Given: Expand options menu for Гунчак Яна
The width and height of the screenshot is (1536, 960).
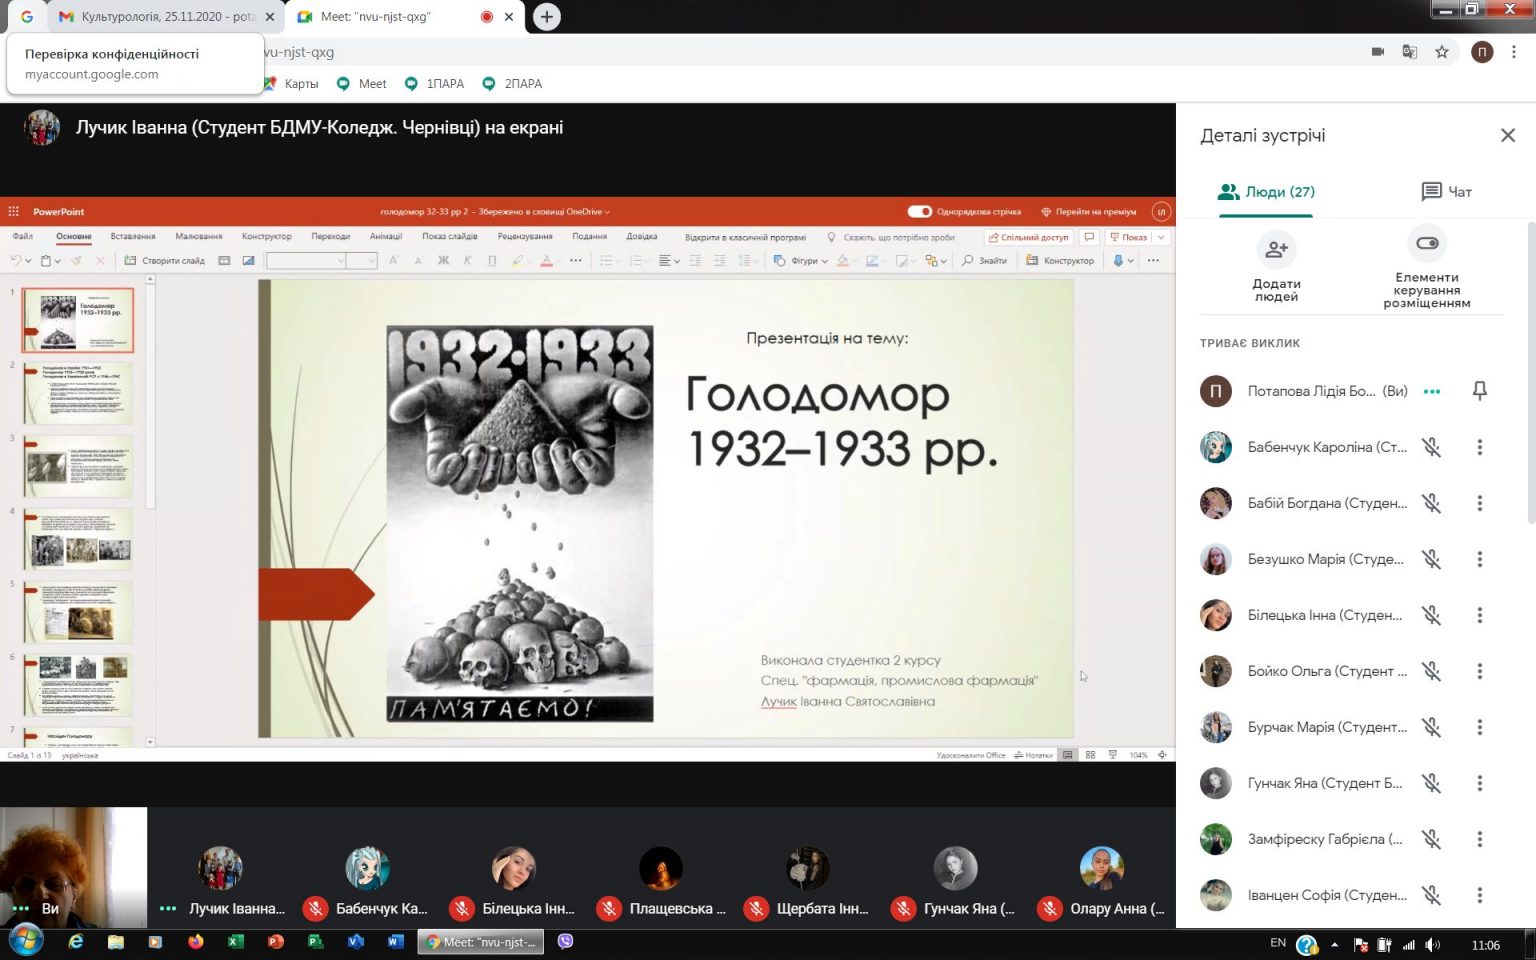Looking at the screenshot, I should 1479,783.
